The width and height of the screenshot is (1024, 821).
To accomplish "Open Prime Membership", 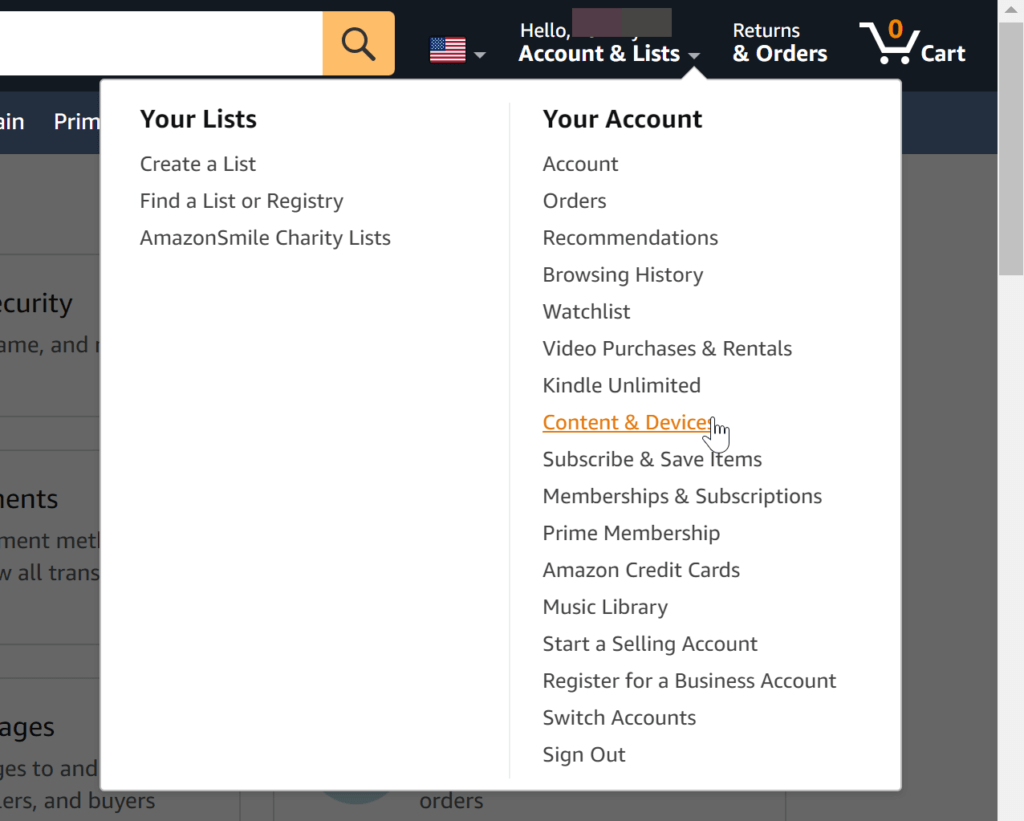I will pos(632,533).
